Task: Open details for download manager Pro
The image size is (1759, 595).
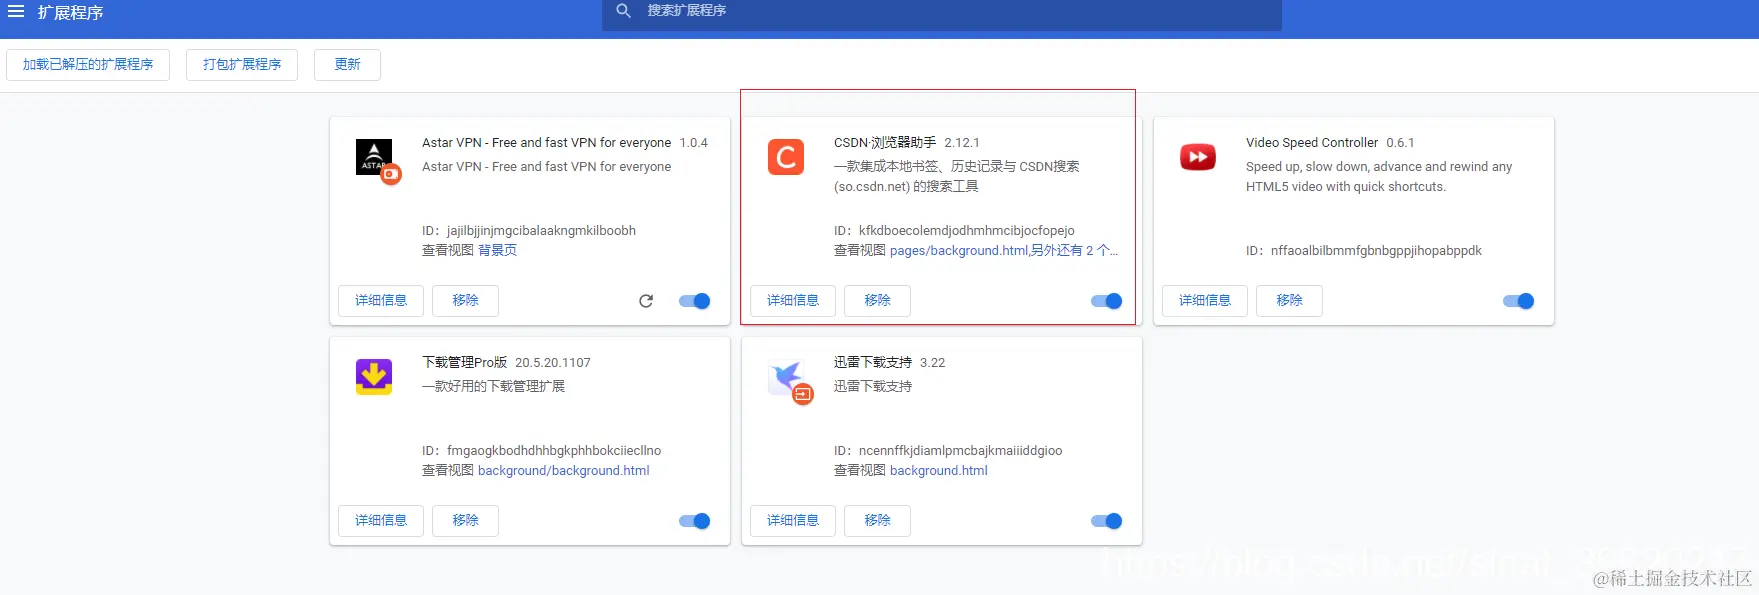Action: [381, 521]
